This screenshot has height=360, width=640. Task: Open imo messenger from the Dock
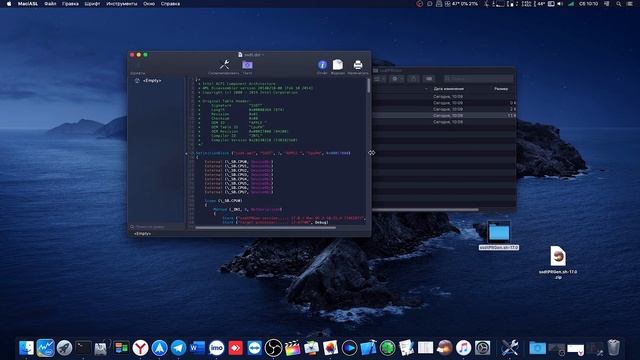(216, 348)
